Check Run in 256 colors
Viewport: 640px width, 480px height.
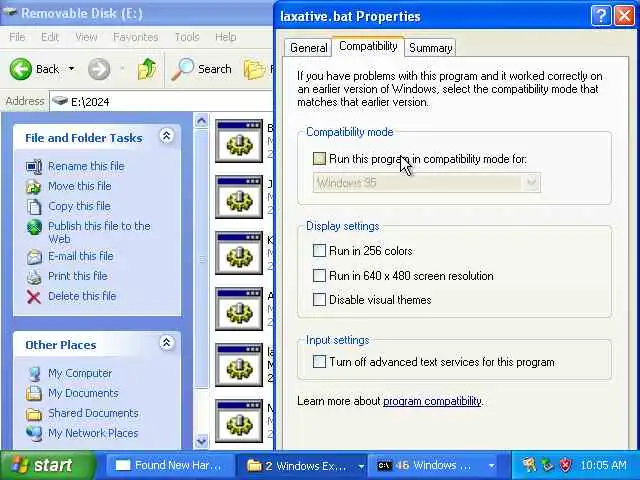pos(319,251)
